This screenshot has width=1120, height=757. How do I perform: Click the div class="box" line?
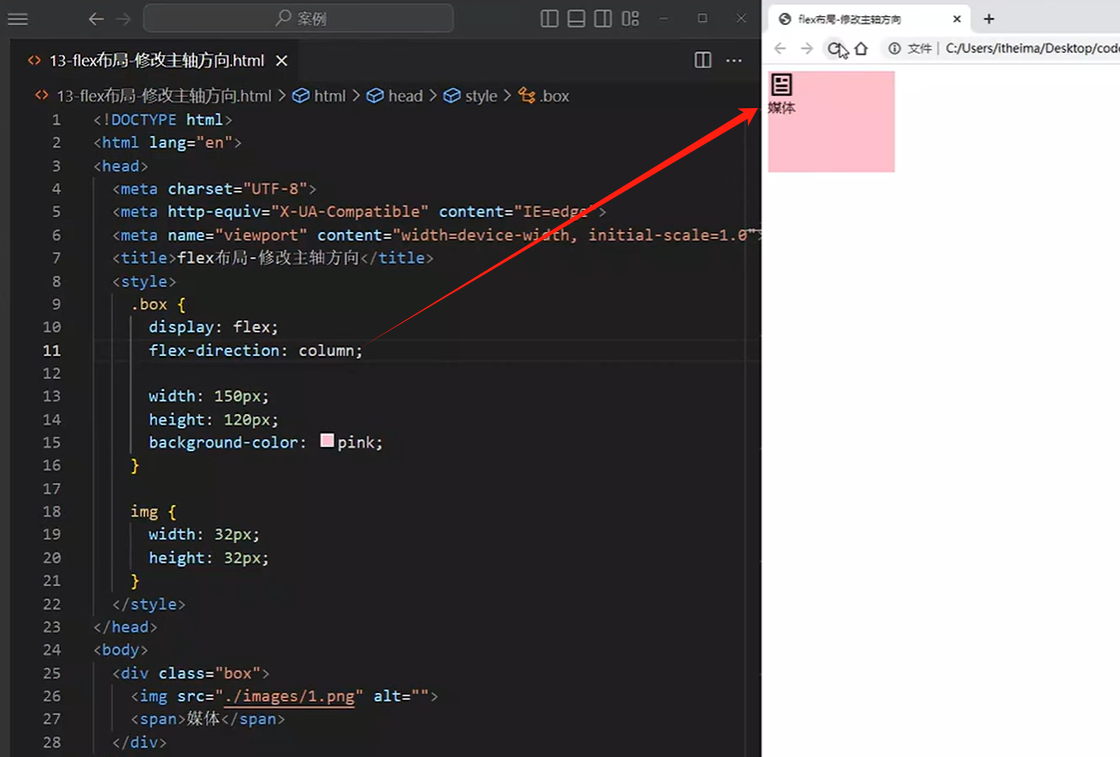(x=191, y=673)
